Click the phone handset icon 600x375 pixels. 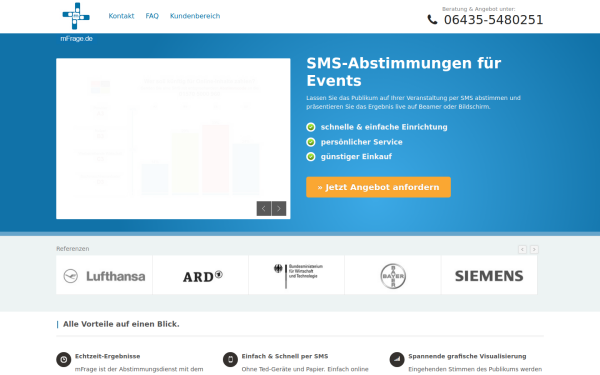[432, 20]
